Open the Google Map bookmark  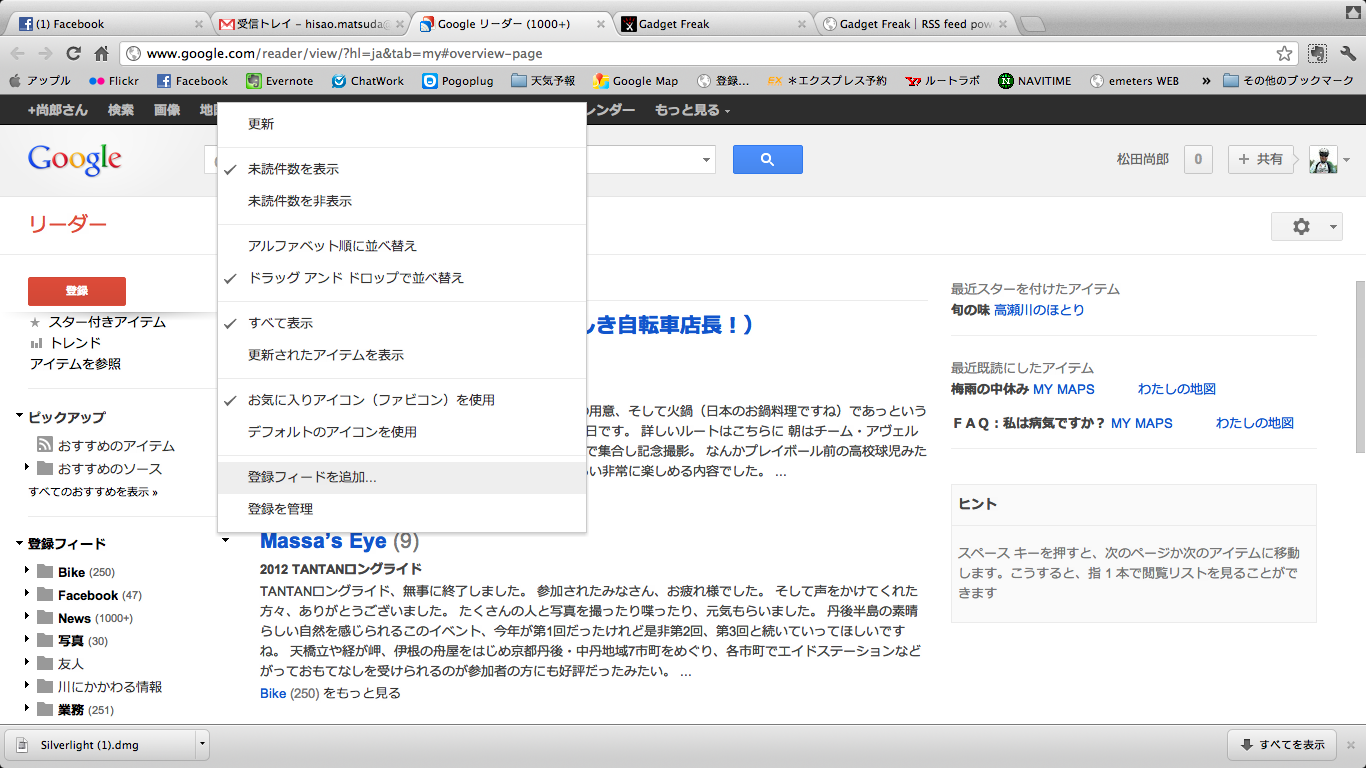coord(636,81)
